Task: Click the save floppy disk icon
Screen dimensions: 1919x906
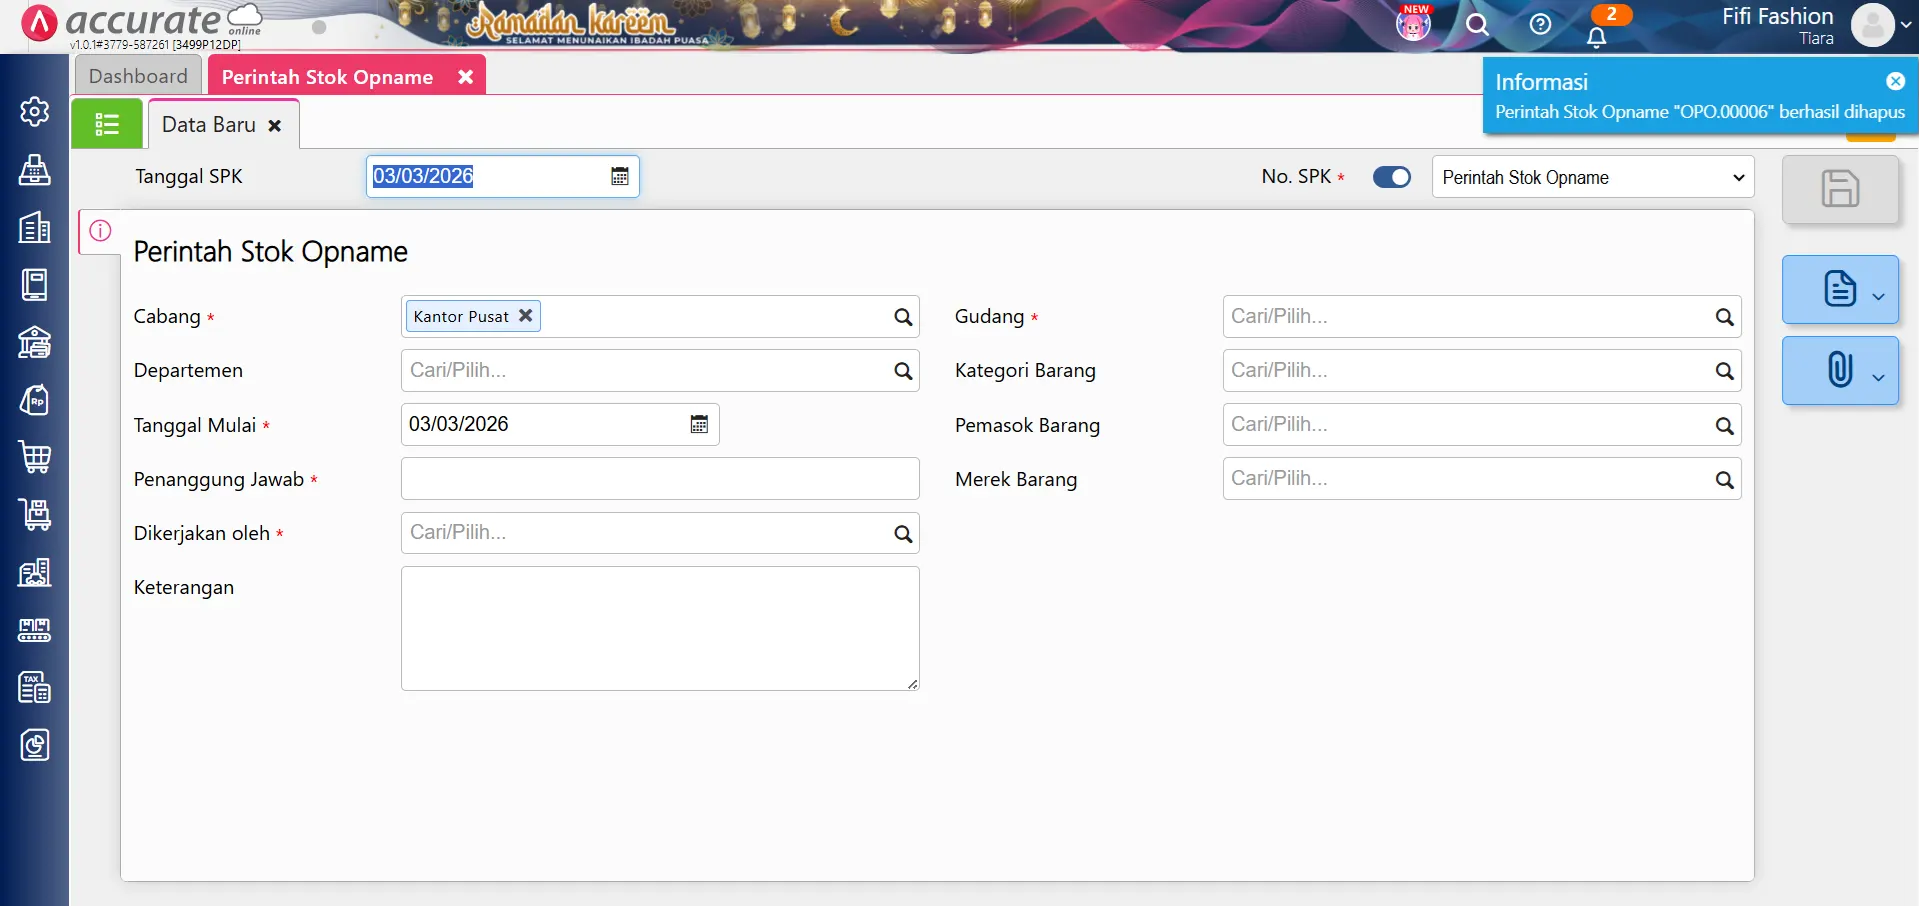Action: pos(1839,189)
